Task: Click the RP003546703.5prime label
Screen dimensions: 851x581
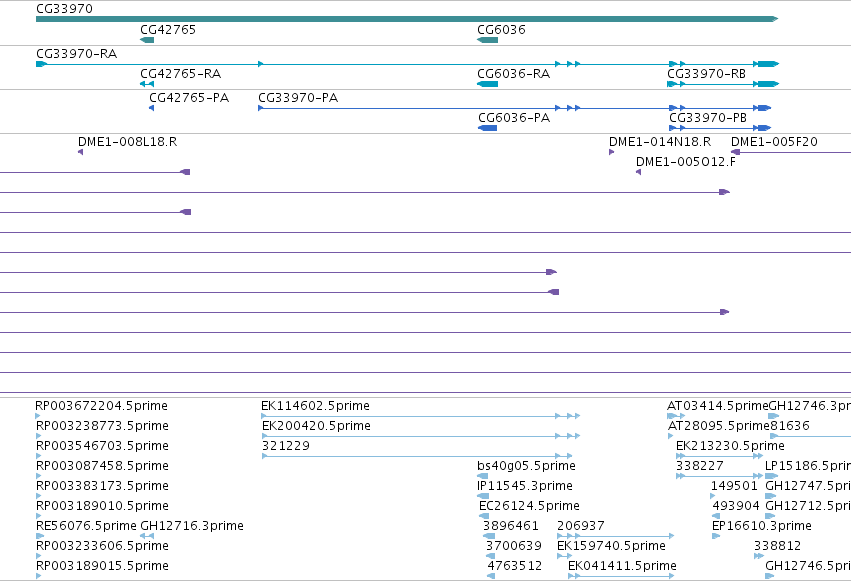Action: pos(102,446)
